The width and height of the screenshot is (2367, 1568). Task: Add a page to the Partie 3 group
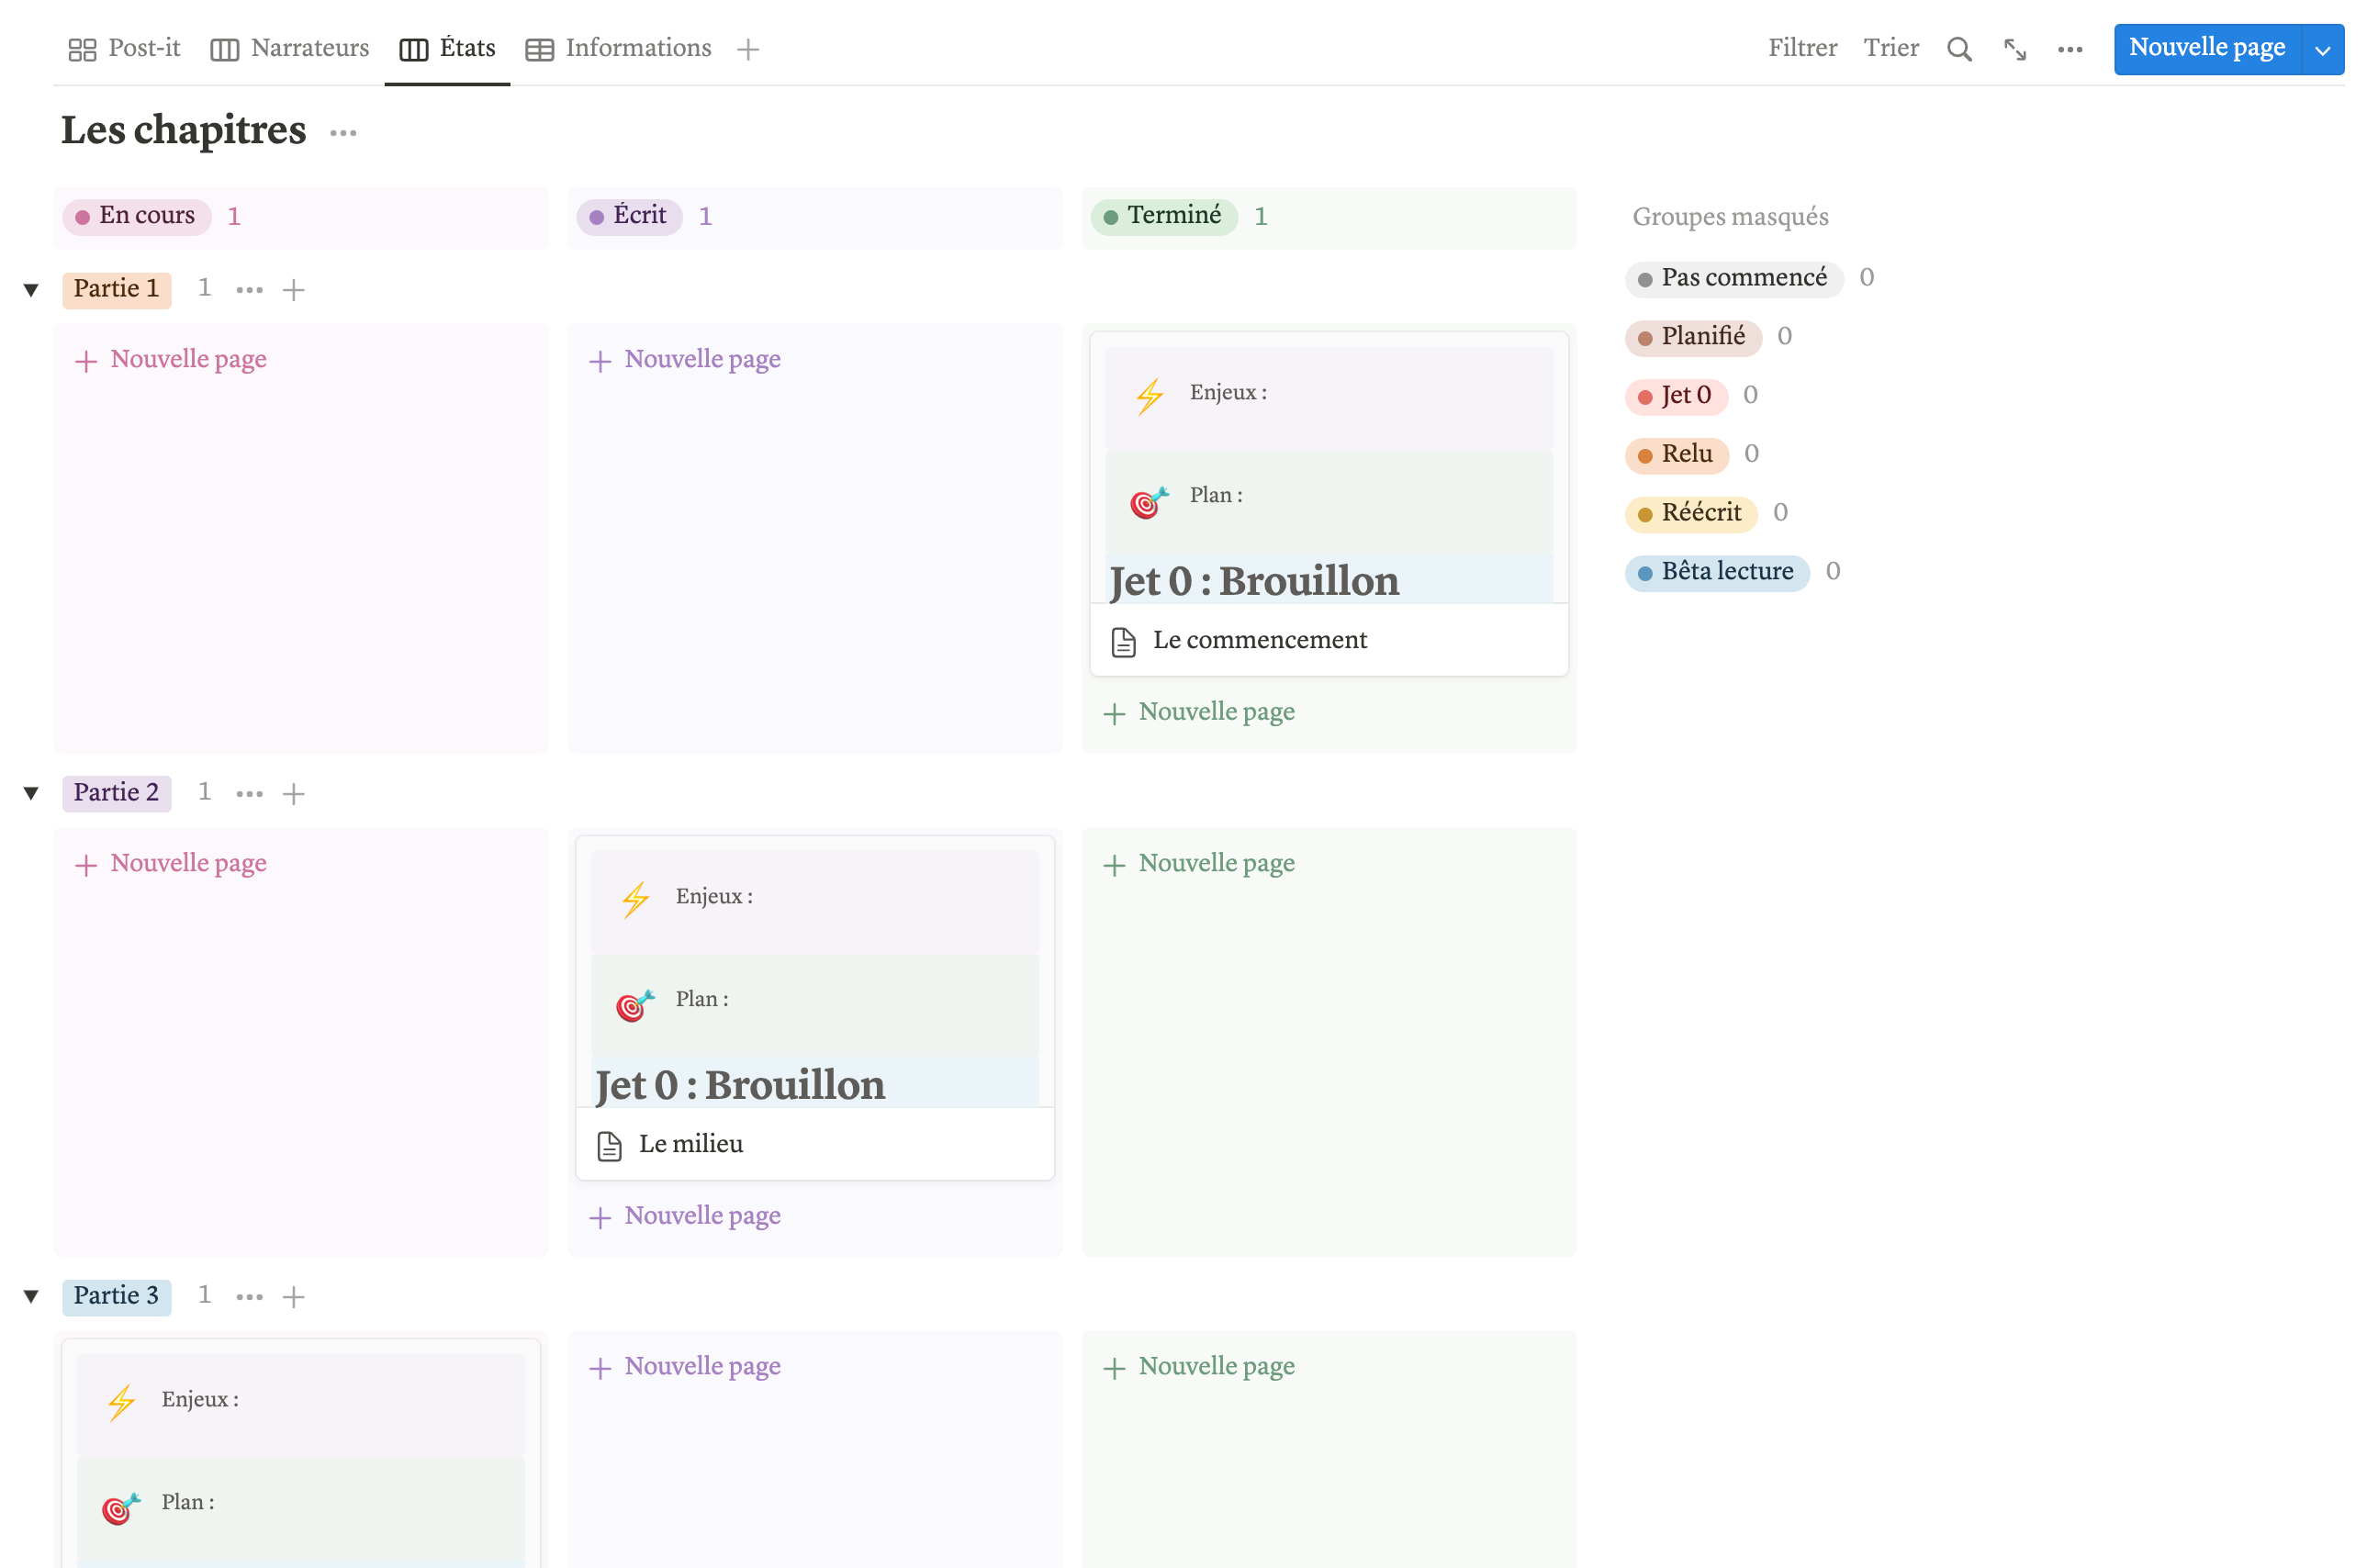coord(293,1297)
